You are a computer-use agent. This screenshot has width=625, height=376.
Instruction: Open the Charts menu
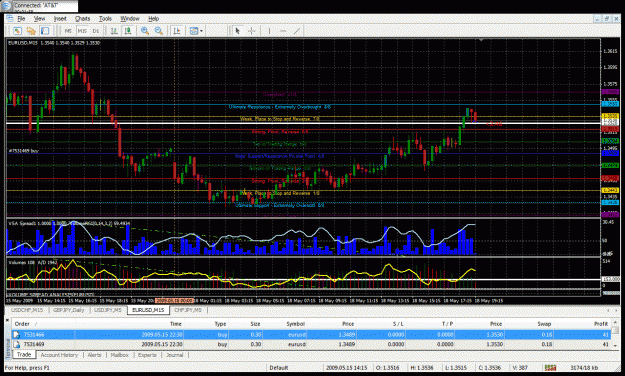click(x=83, y=18)
